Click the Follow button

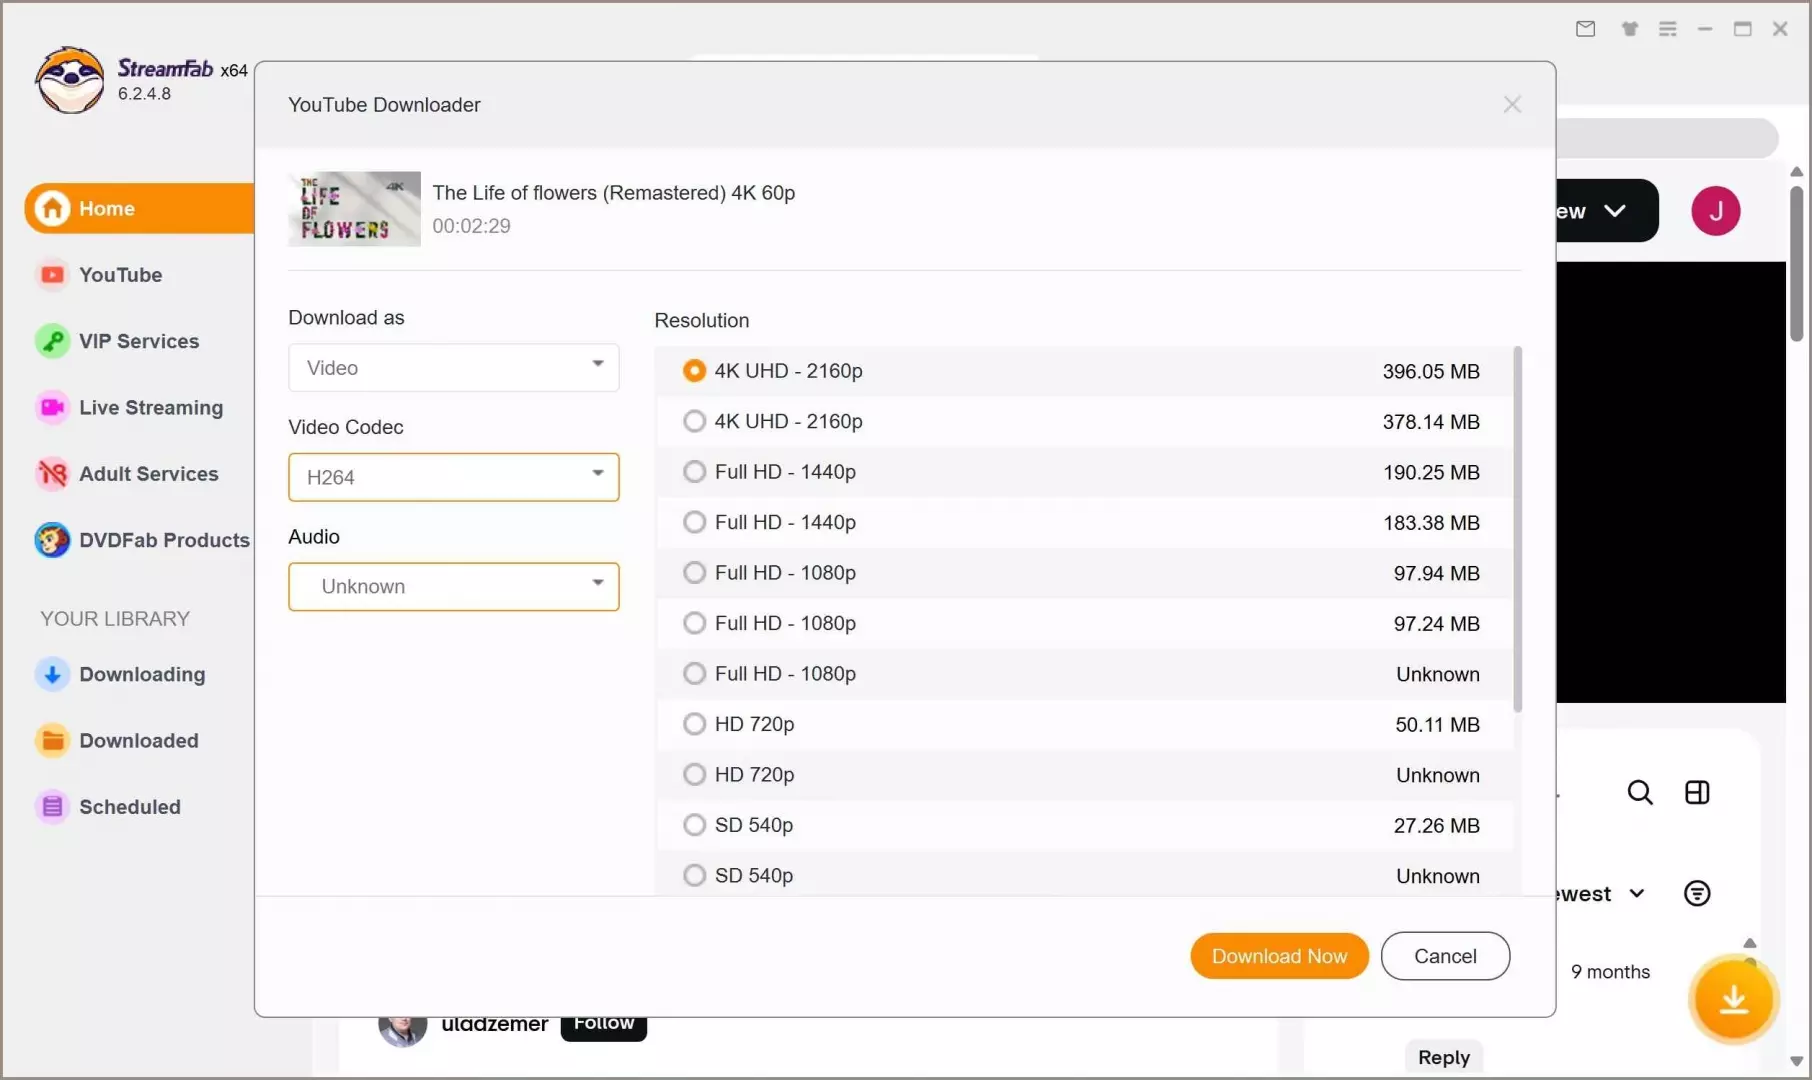click(x=604, y=1028)
